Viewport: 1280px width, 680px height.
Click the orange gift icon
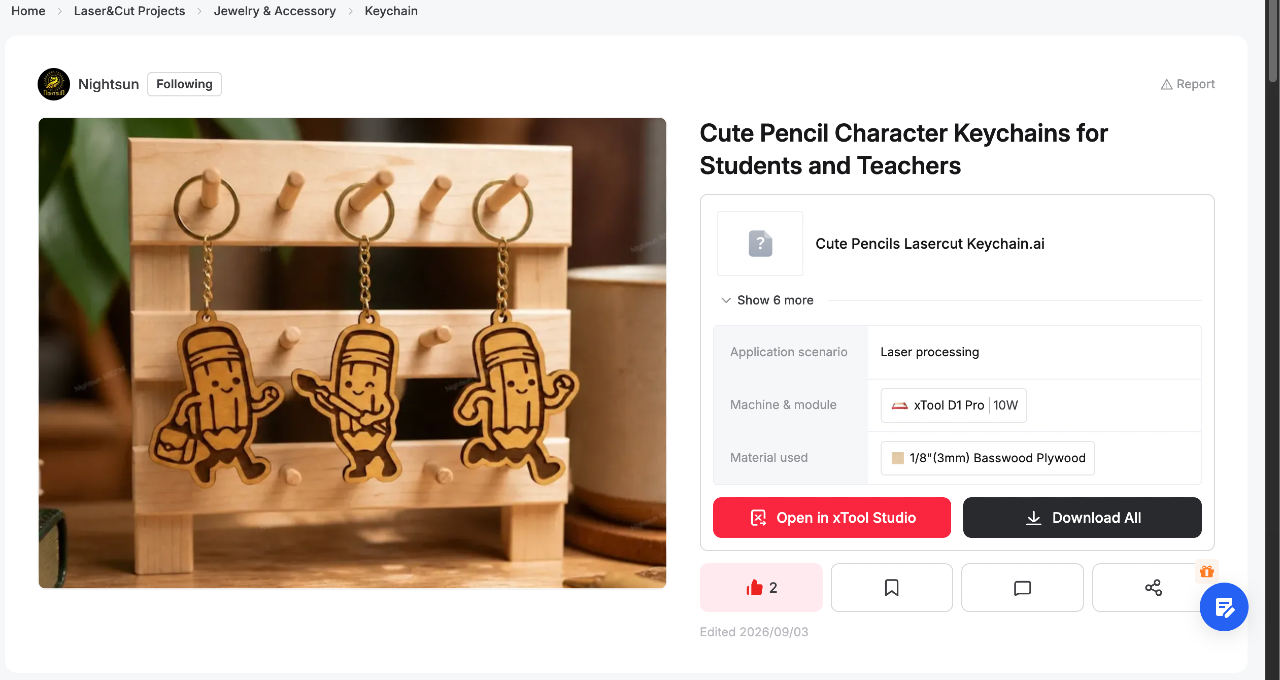click(1207, 572)
